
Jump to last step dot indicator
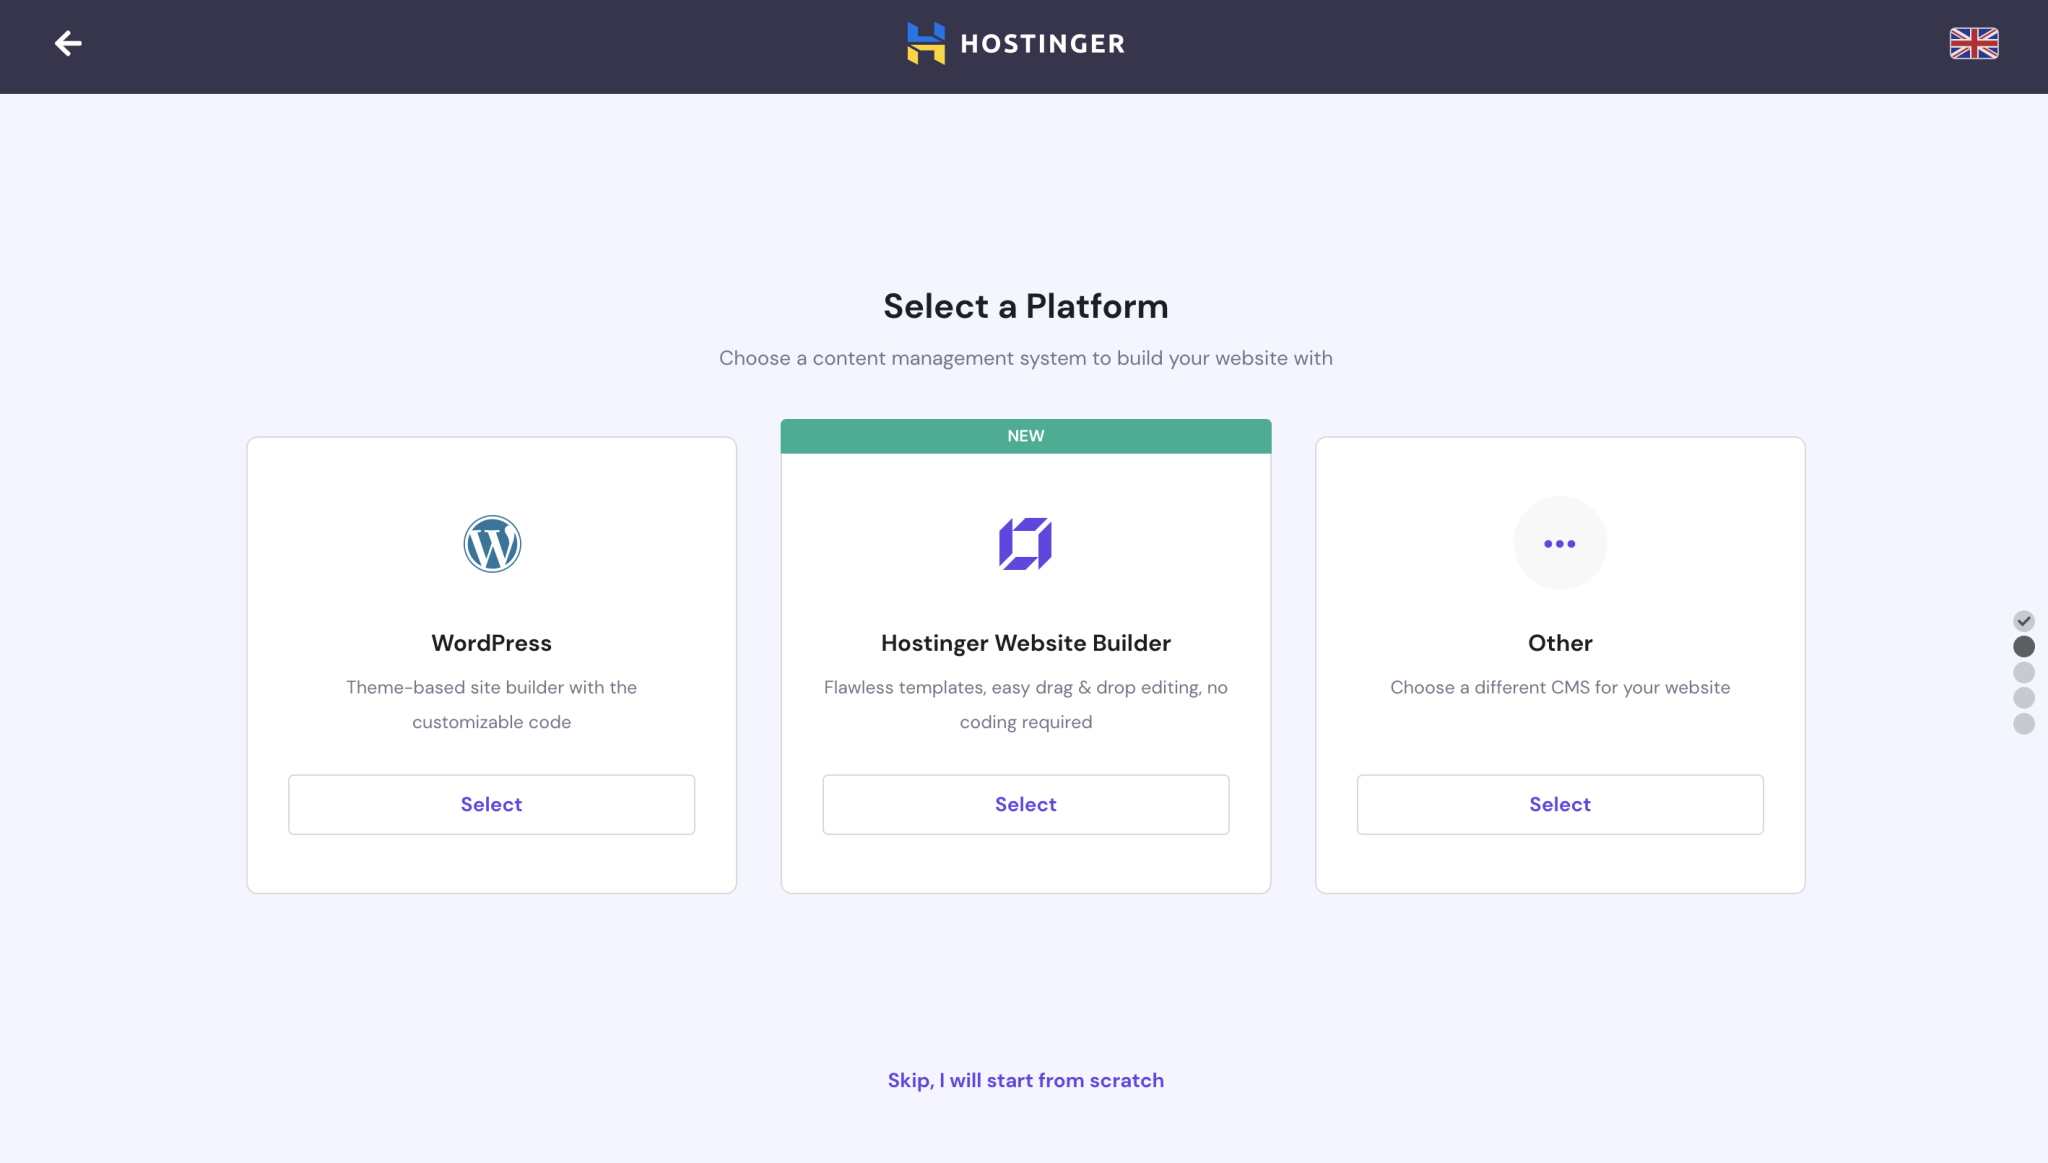coord(2024,724)
